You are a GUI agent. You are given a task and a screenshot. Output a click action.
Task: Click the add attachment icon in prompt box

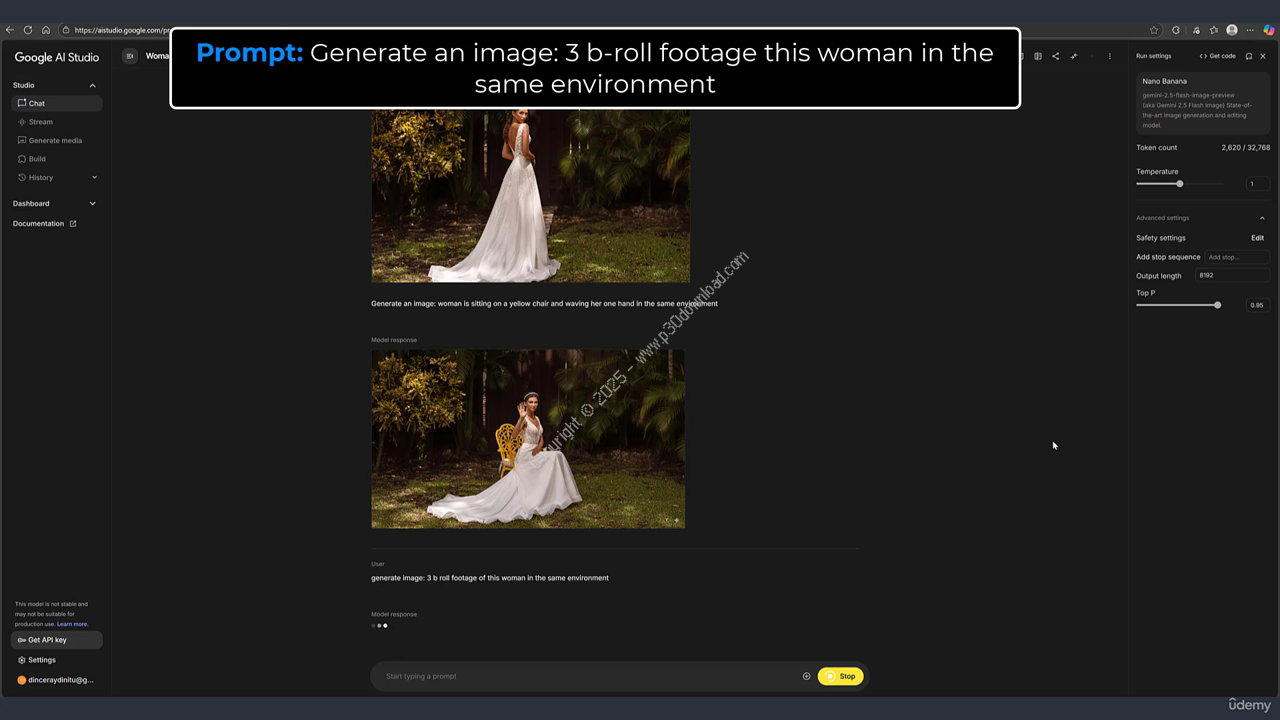pyautogui.click(x=806, y=676)
